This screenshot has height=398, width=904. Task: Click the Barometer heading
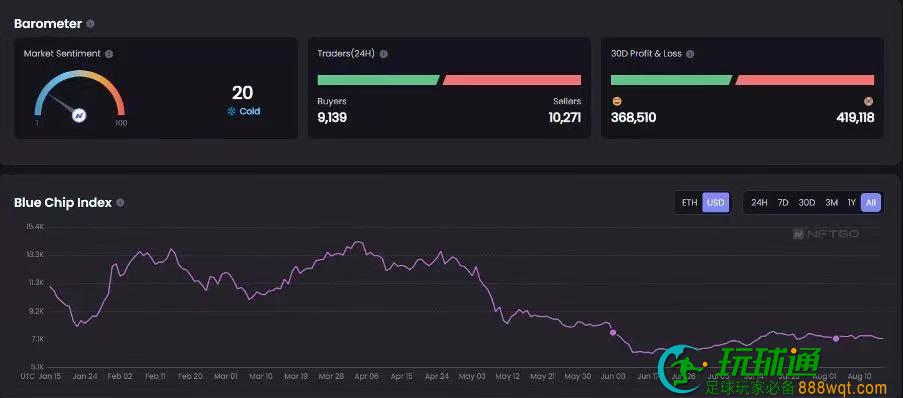click(48, 24)
